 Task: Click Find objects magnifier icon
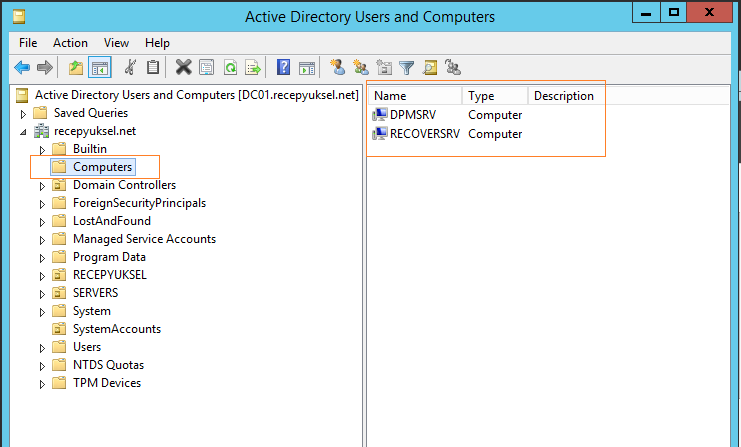point(430,68)
